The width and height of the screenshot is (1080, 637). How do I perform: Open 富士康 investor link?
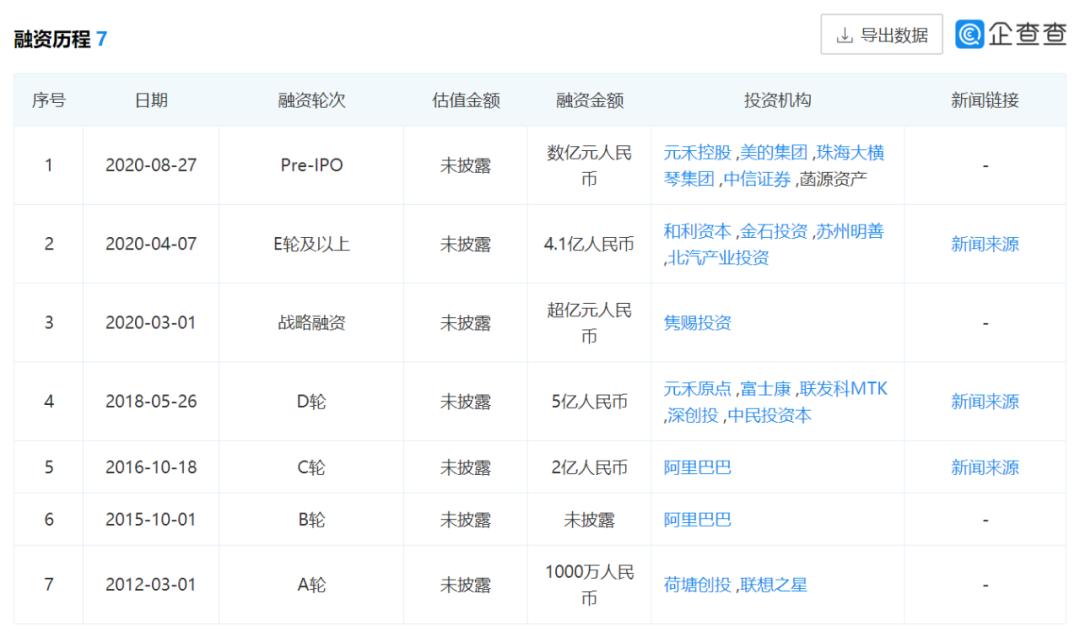[765, 389]
